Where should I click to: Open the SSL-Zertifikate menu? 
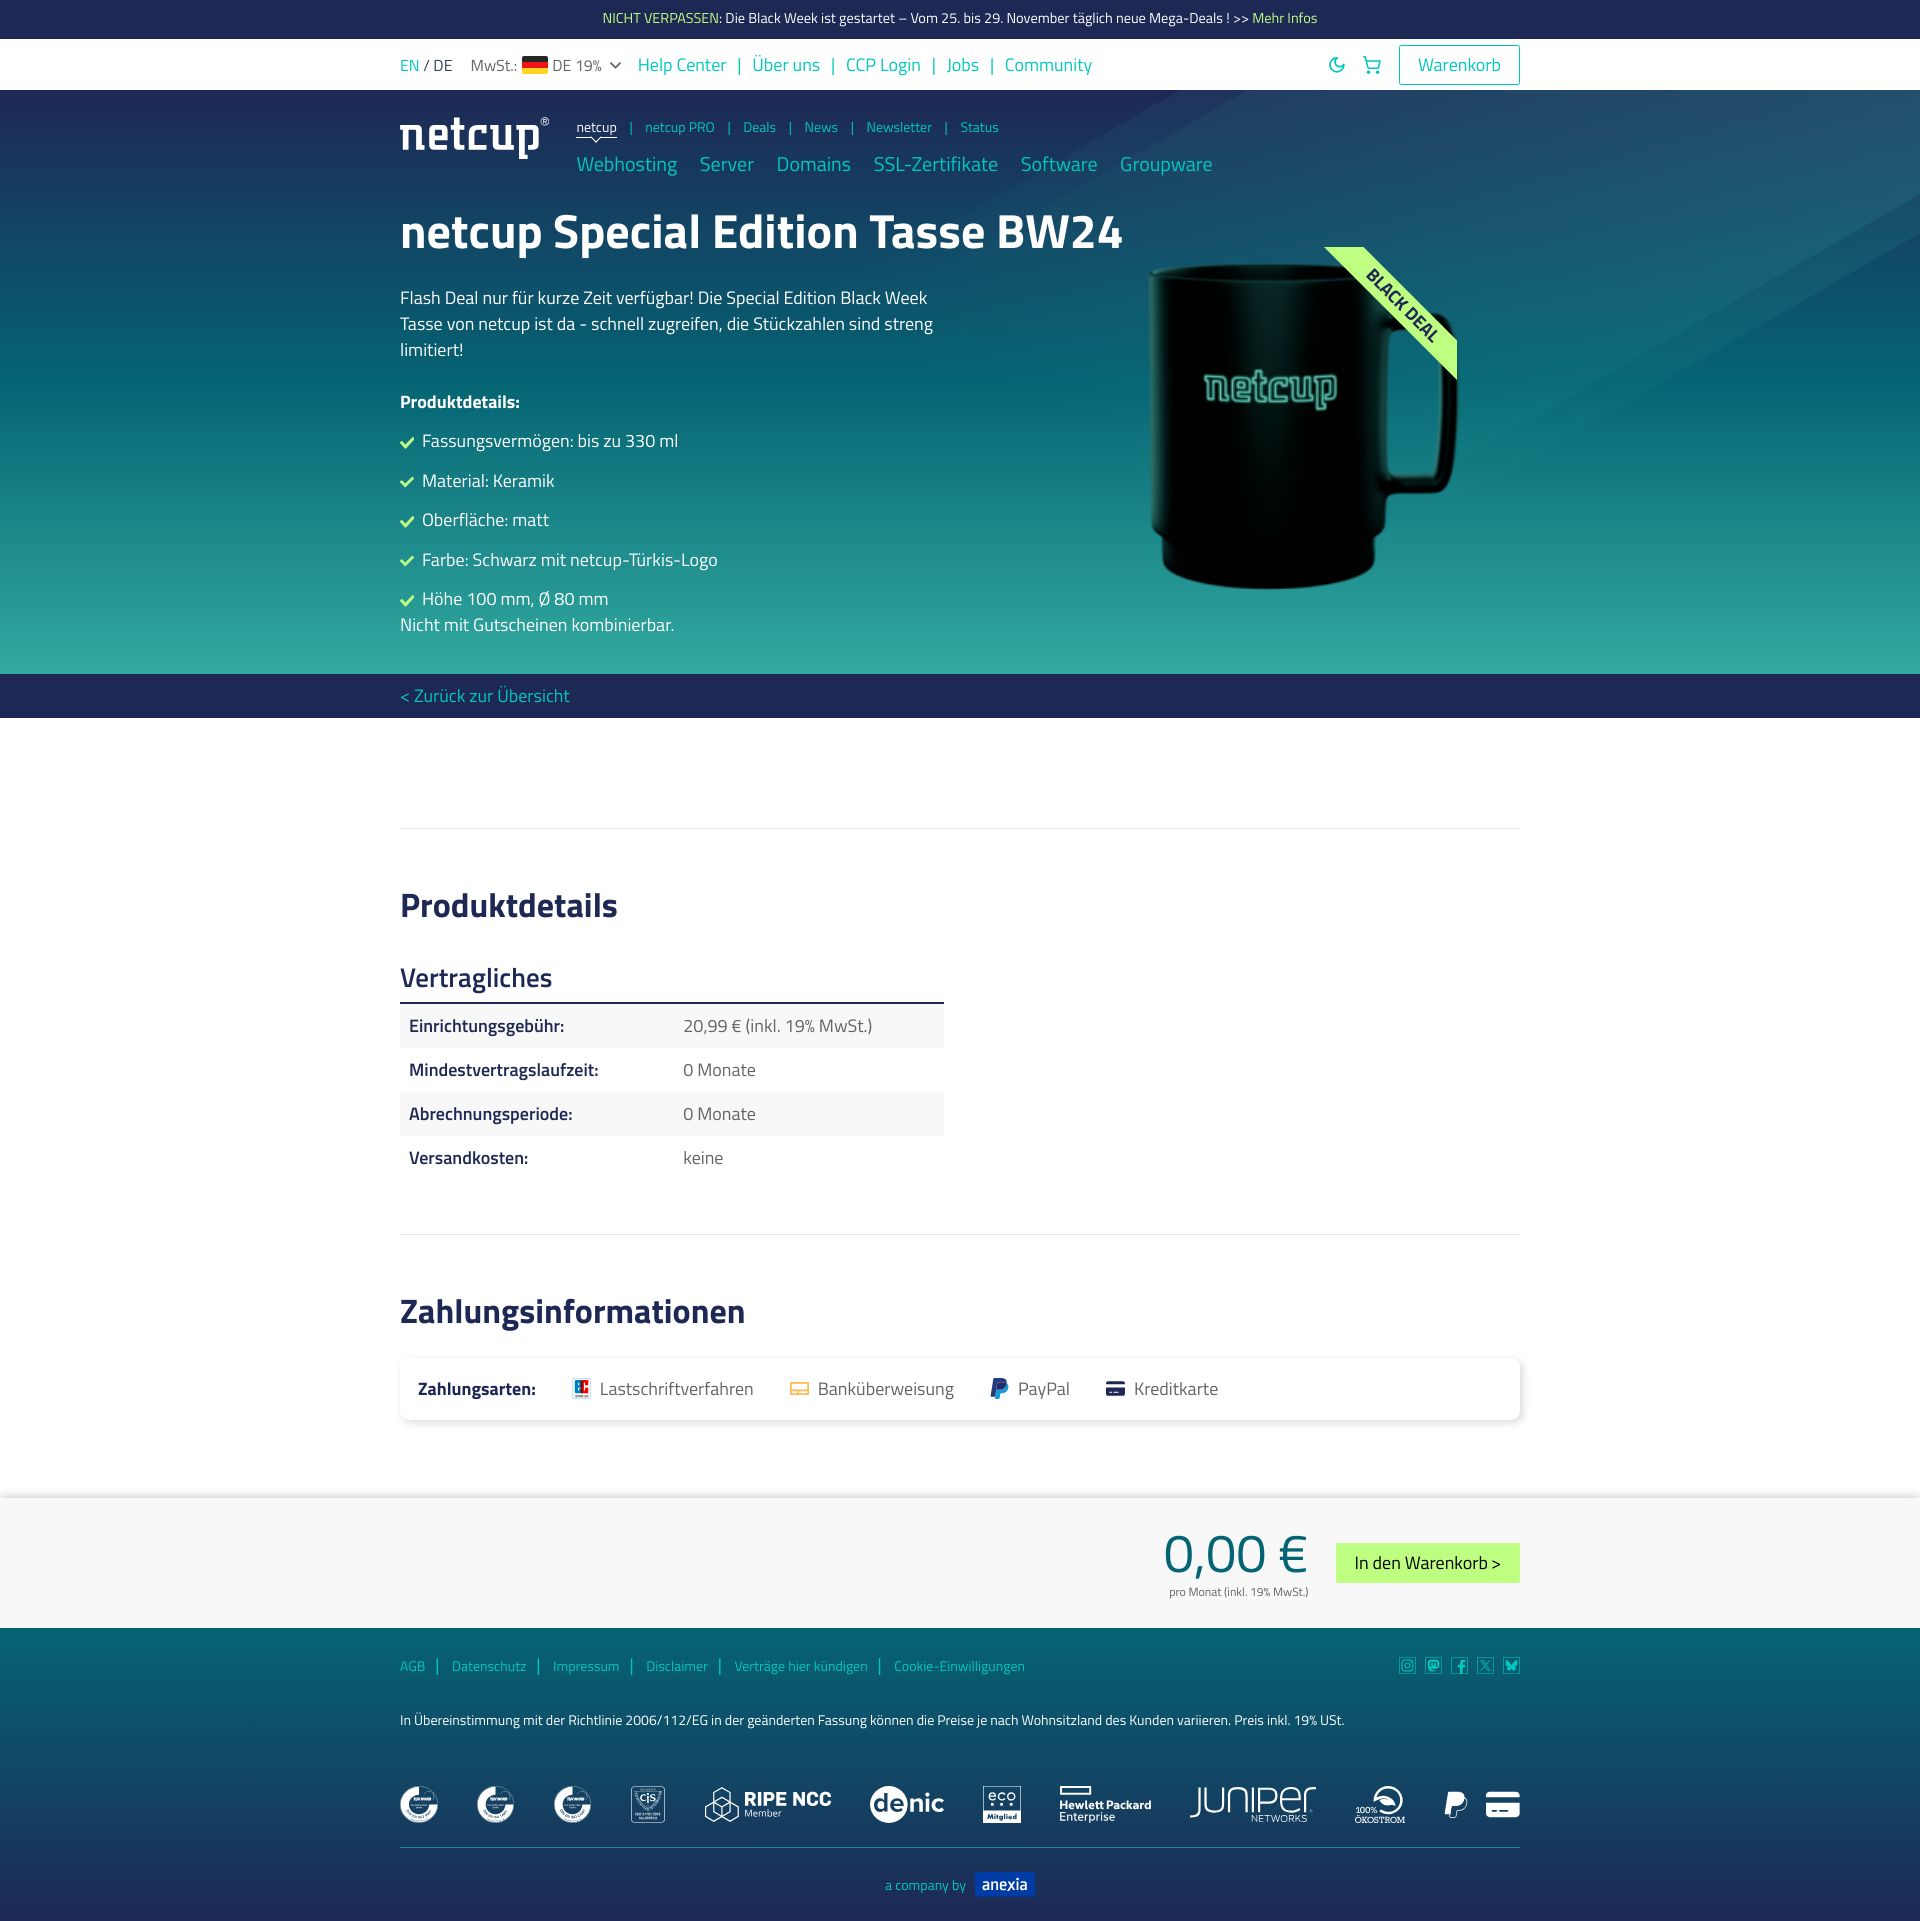935,164
